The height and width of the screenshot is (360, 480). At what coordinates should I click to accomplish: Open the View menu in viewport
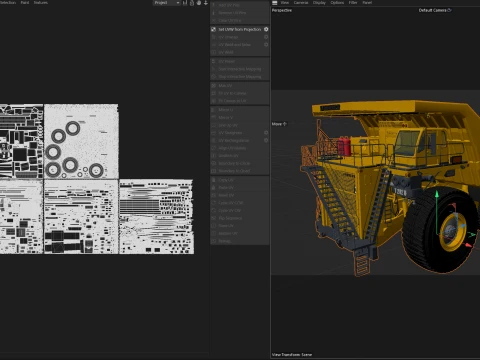(285, 3)
